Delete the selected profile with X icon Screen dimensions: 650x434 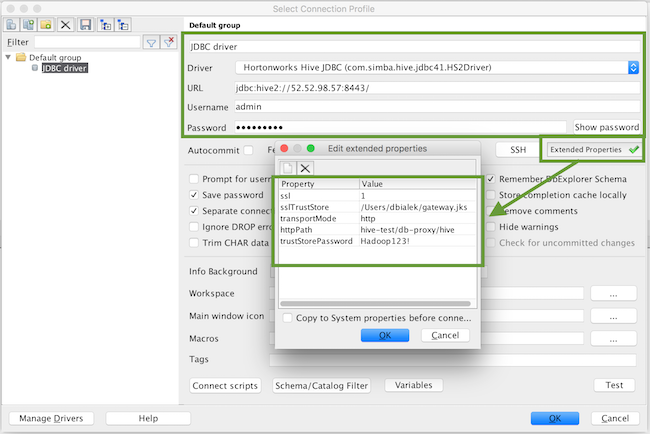66,23
